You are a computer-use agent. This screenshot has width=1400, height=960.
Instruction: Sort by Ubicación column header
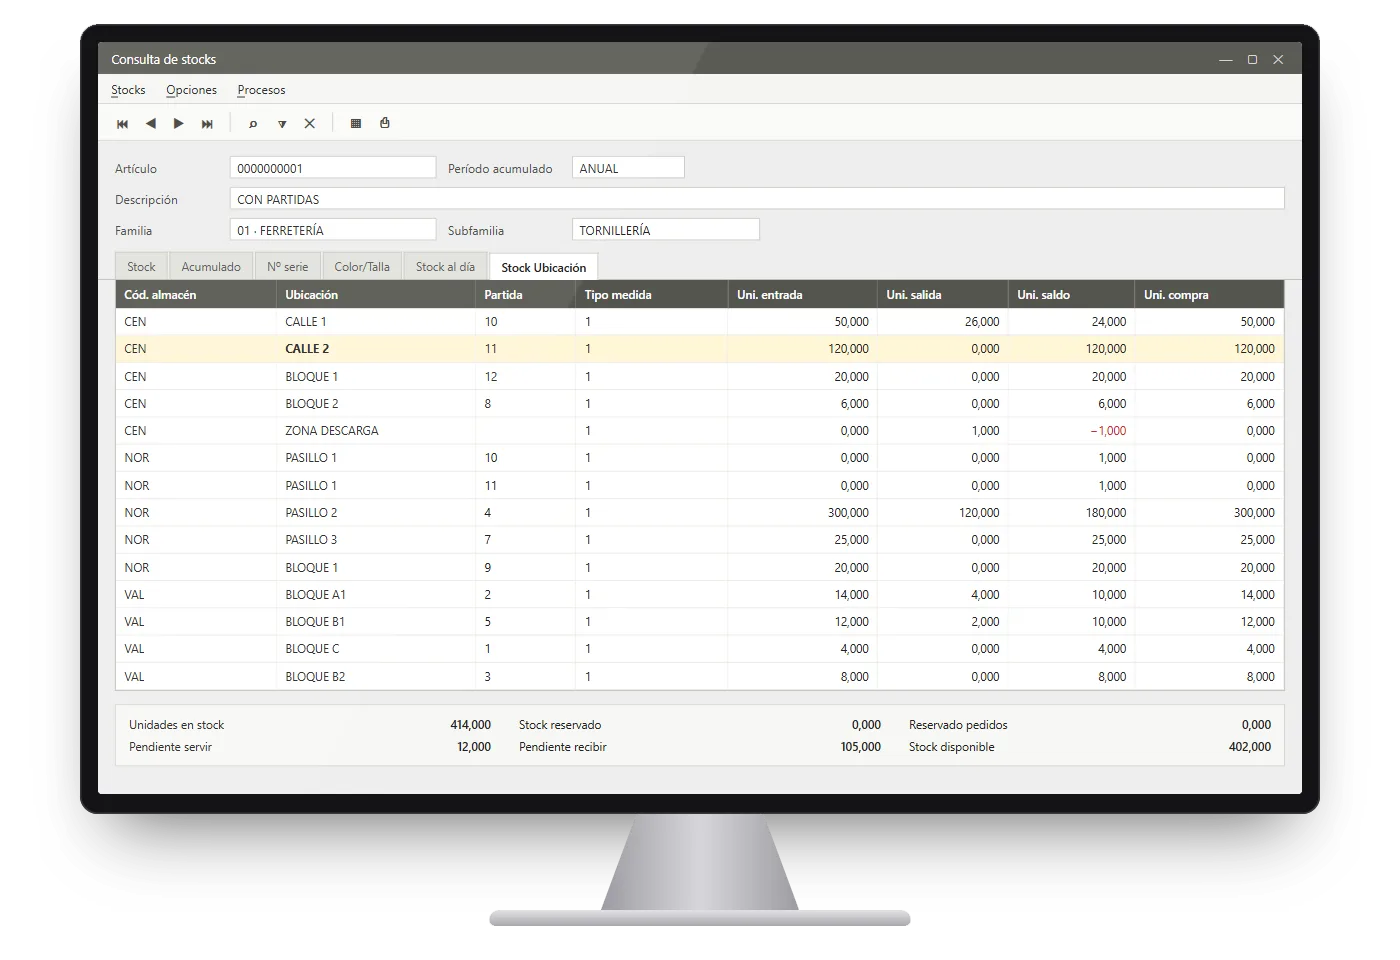click(375, 295)
